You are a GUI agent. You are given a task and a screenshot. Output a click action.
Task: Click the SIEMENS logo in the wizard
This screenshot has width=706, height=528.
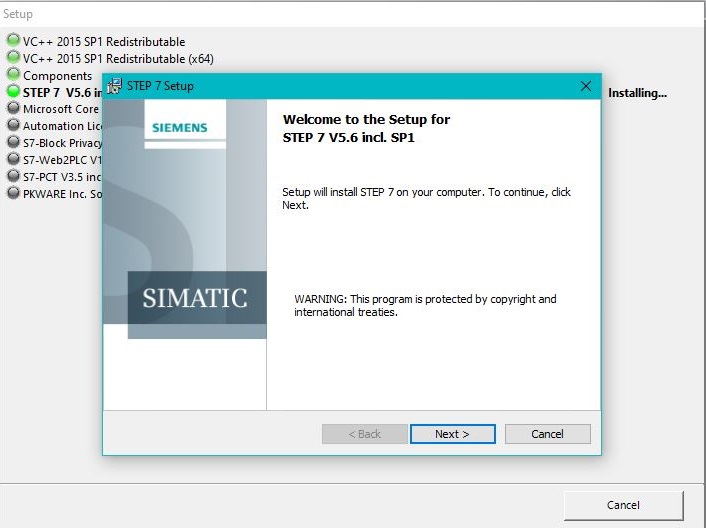point(180,128)
